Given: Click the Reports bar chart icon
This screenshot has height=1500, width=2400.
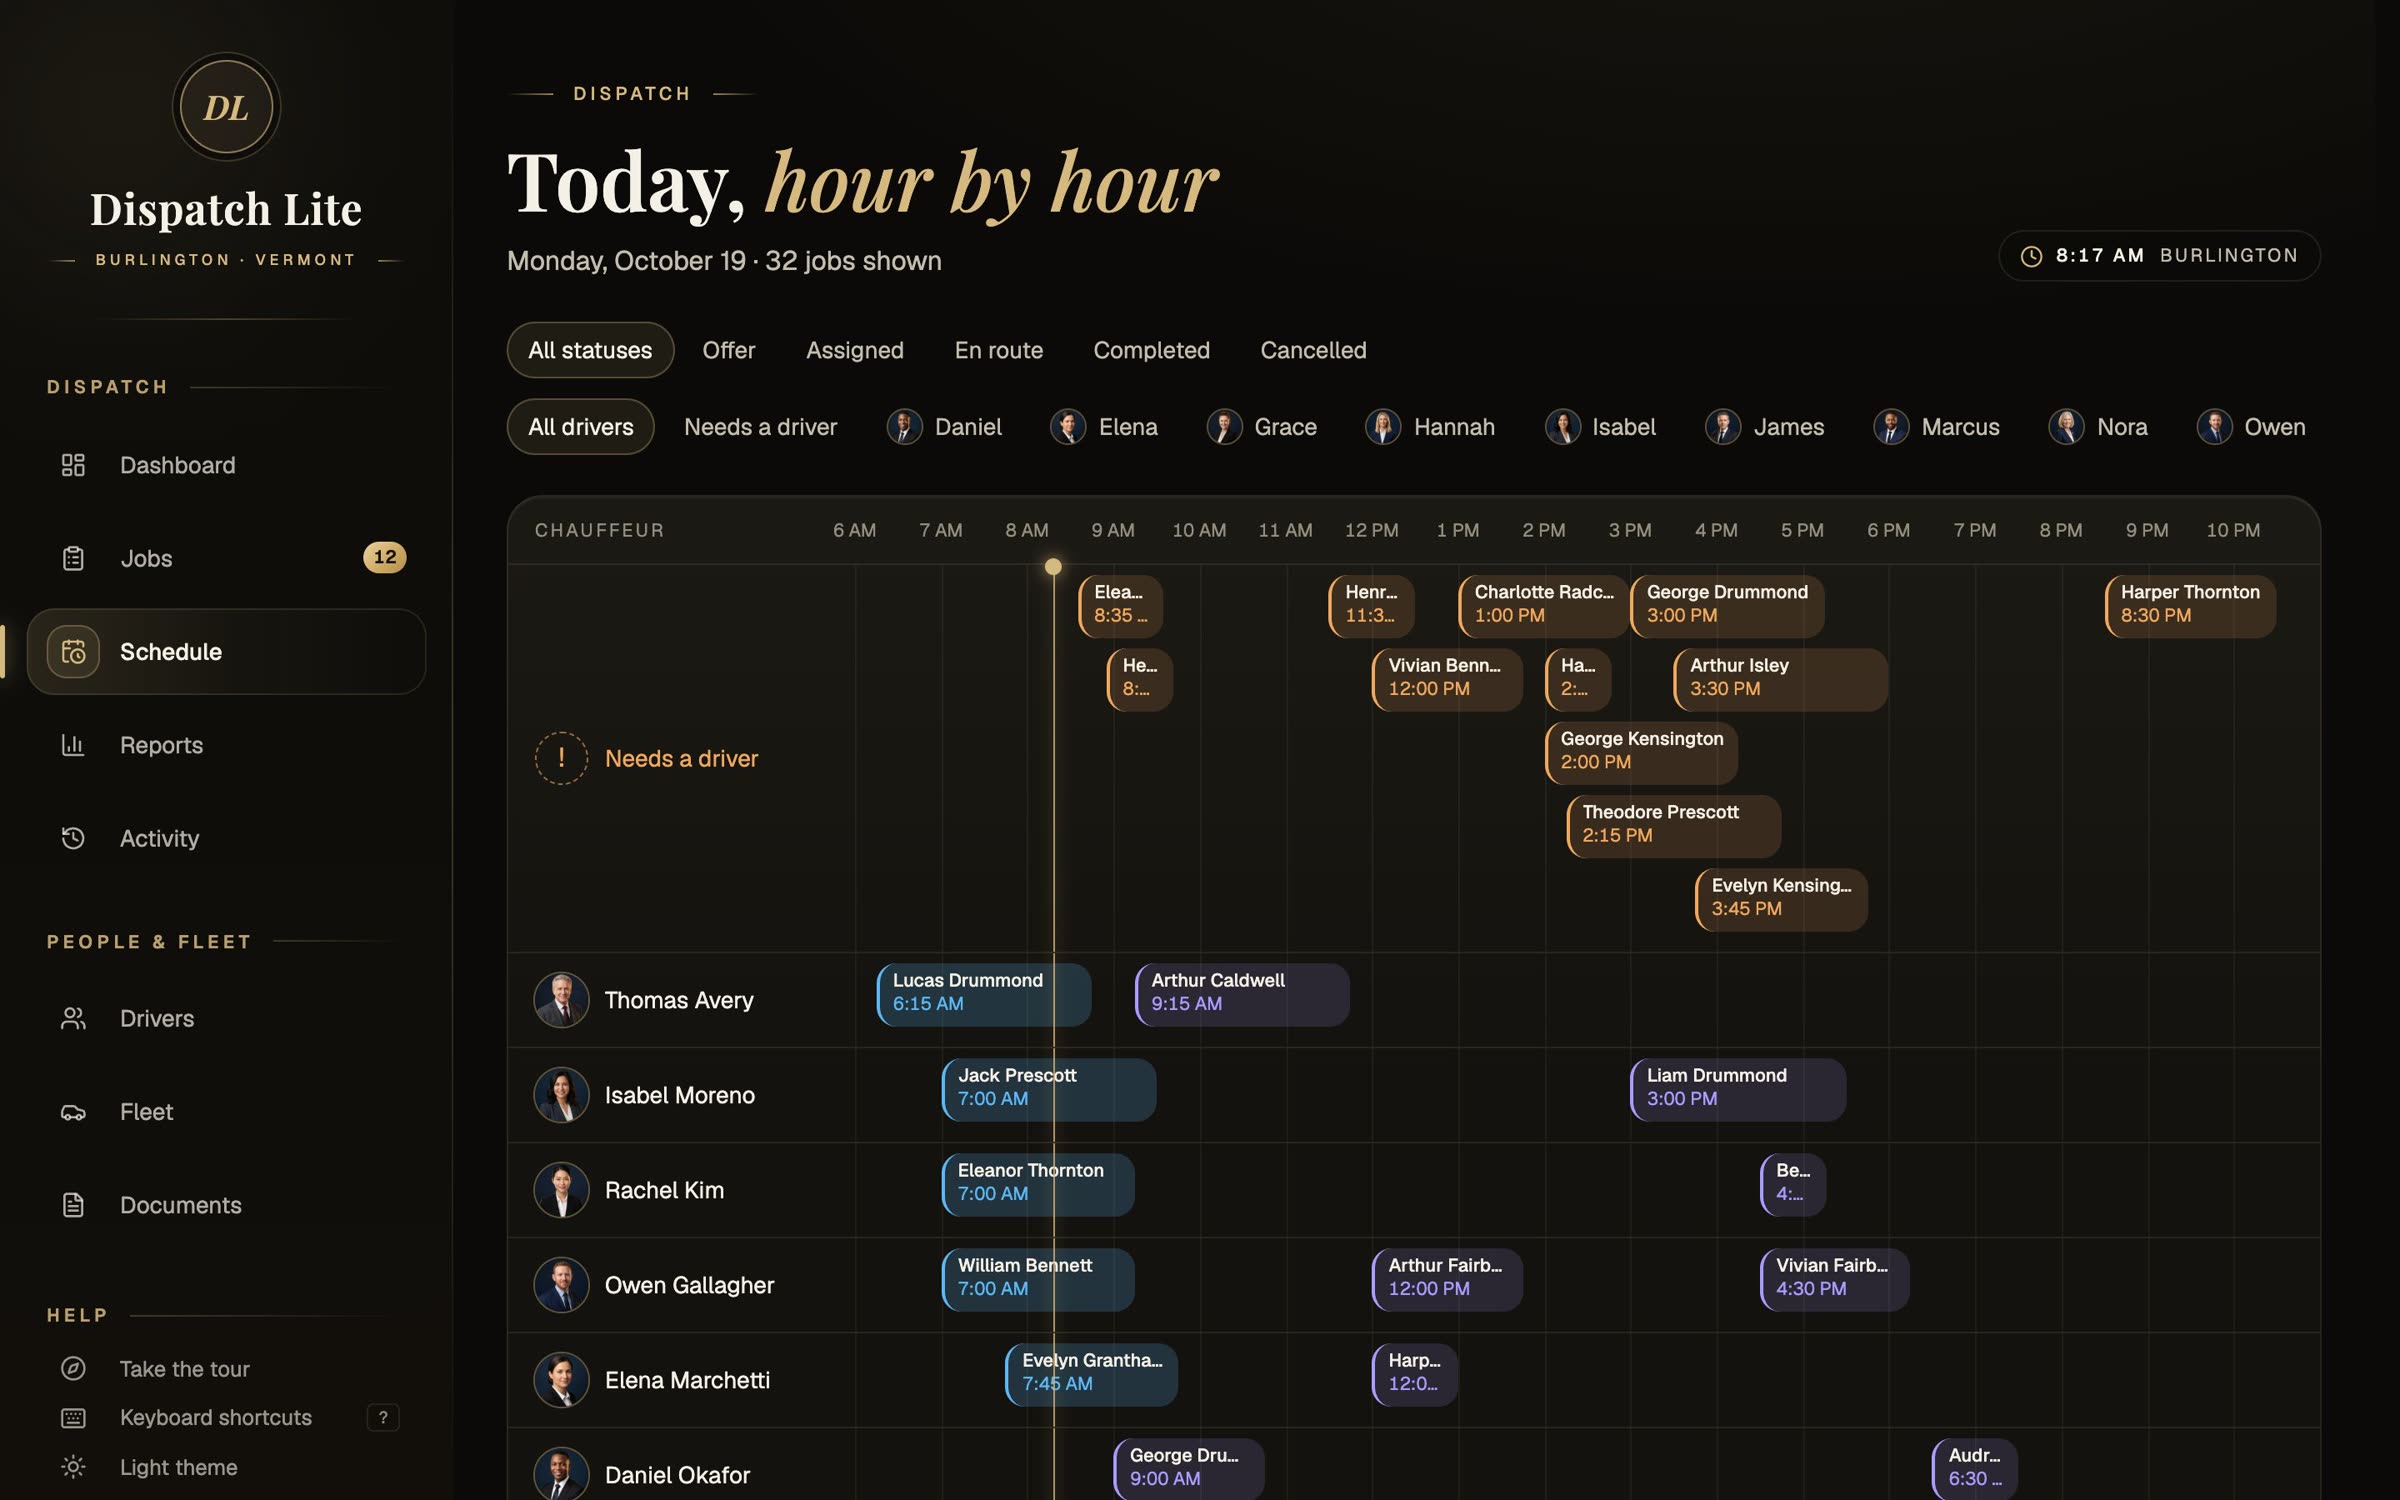Looking at the screenshot, I should coord(73,745).
